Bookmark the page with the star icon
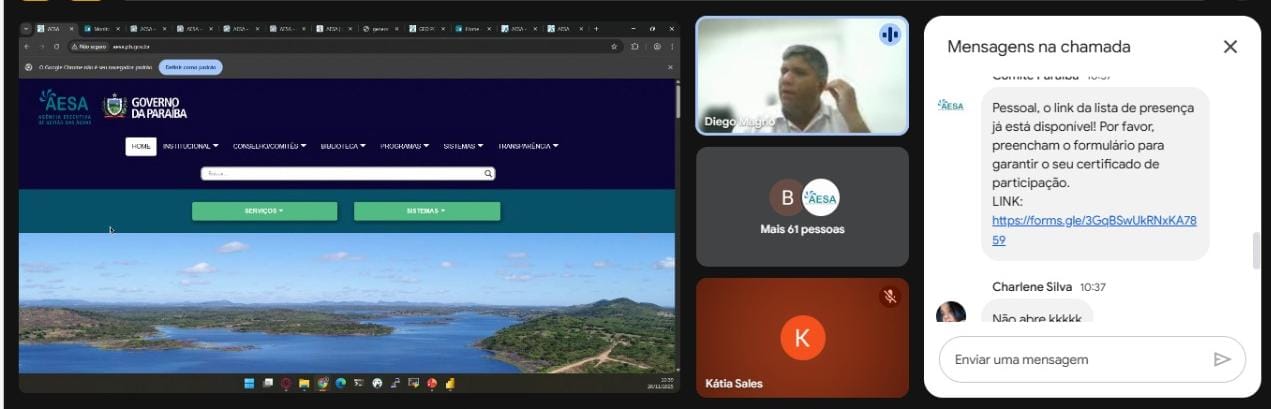The width and height of the screenshot is (1271, 409). point(614,46)
